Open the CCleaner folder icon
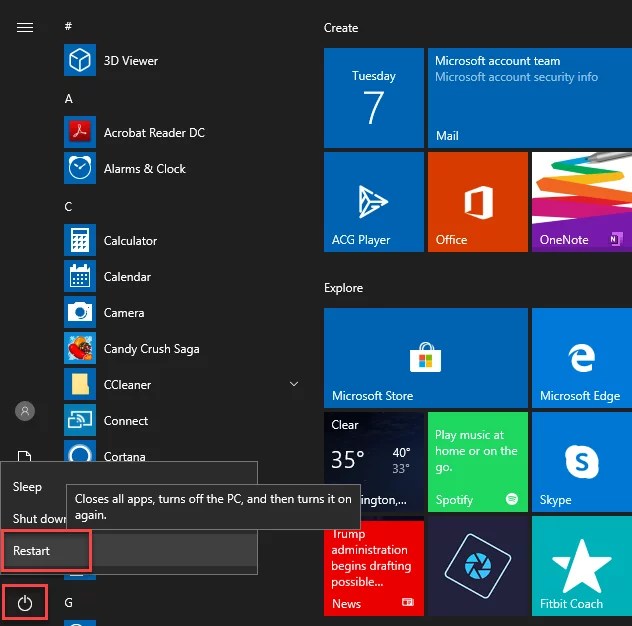The width and height of the screenshot is (632, 626). point(80,384)
